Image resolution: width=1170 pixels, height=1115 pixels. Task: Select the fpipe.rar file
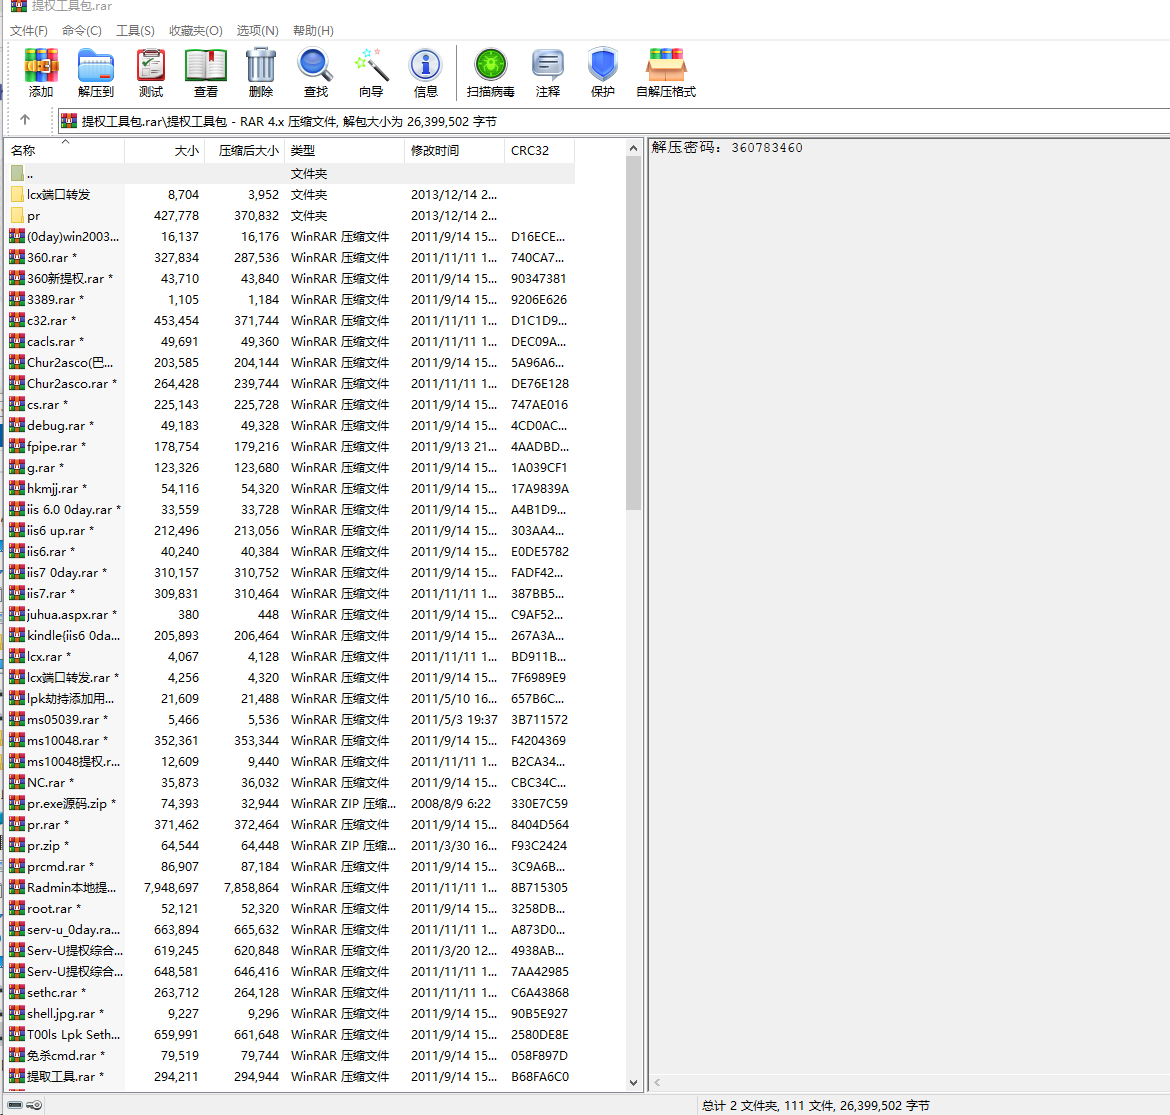[x=291, y=446]
